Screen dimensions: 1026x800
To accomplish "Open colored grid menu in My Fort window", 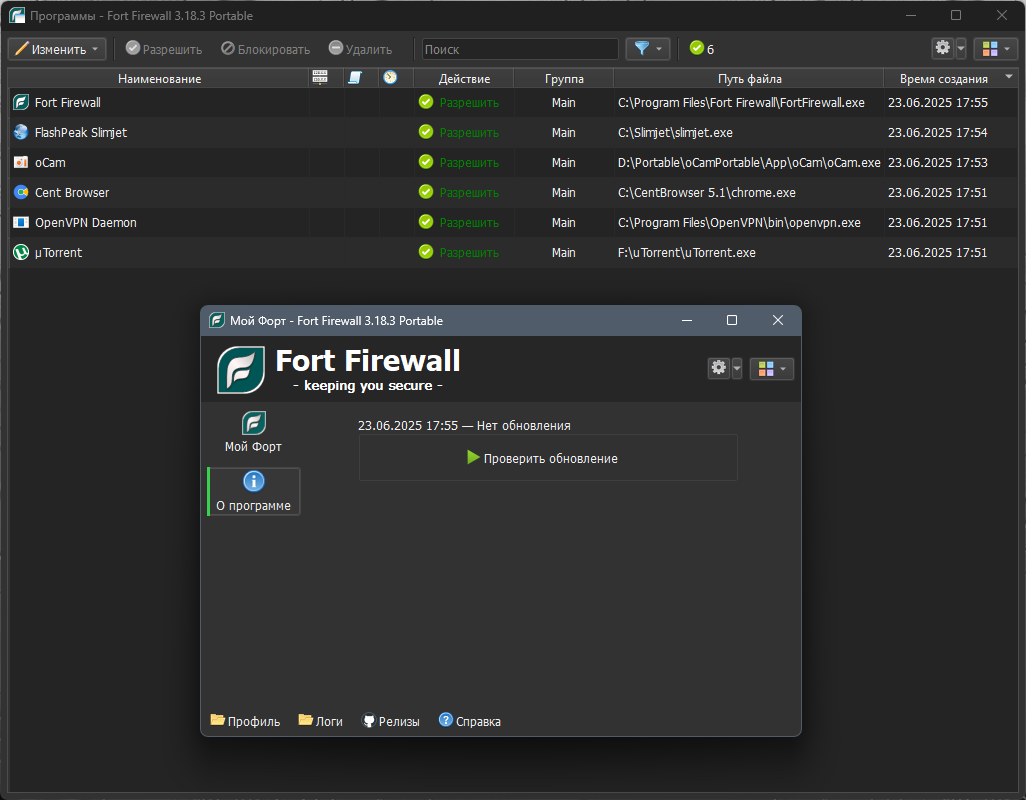I will 771,369.
